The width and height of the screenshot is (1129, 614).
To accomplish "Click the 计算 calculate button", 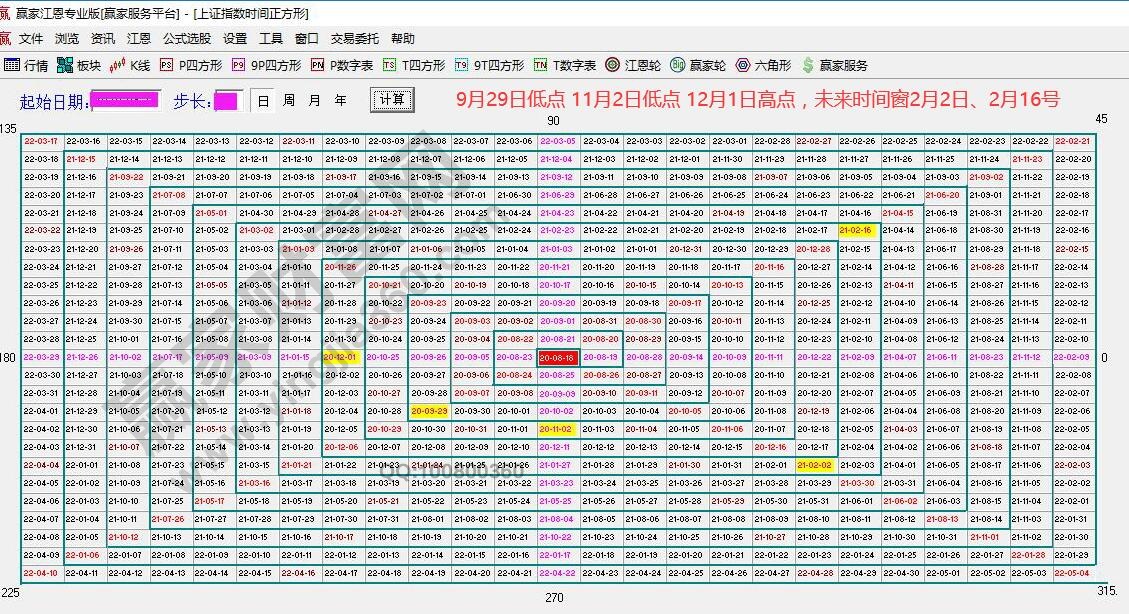I will pyautogui.click(x=392, y=100).
